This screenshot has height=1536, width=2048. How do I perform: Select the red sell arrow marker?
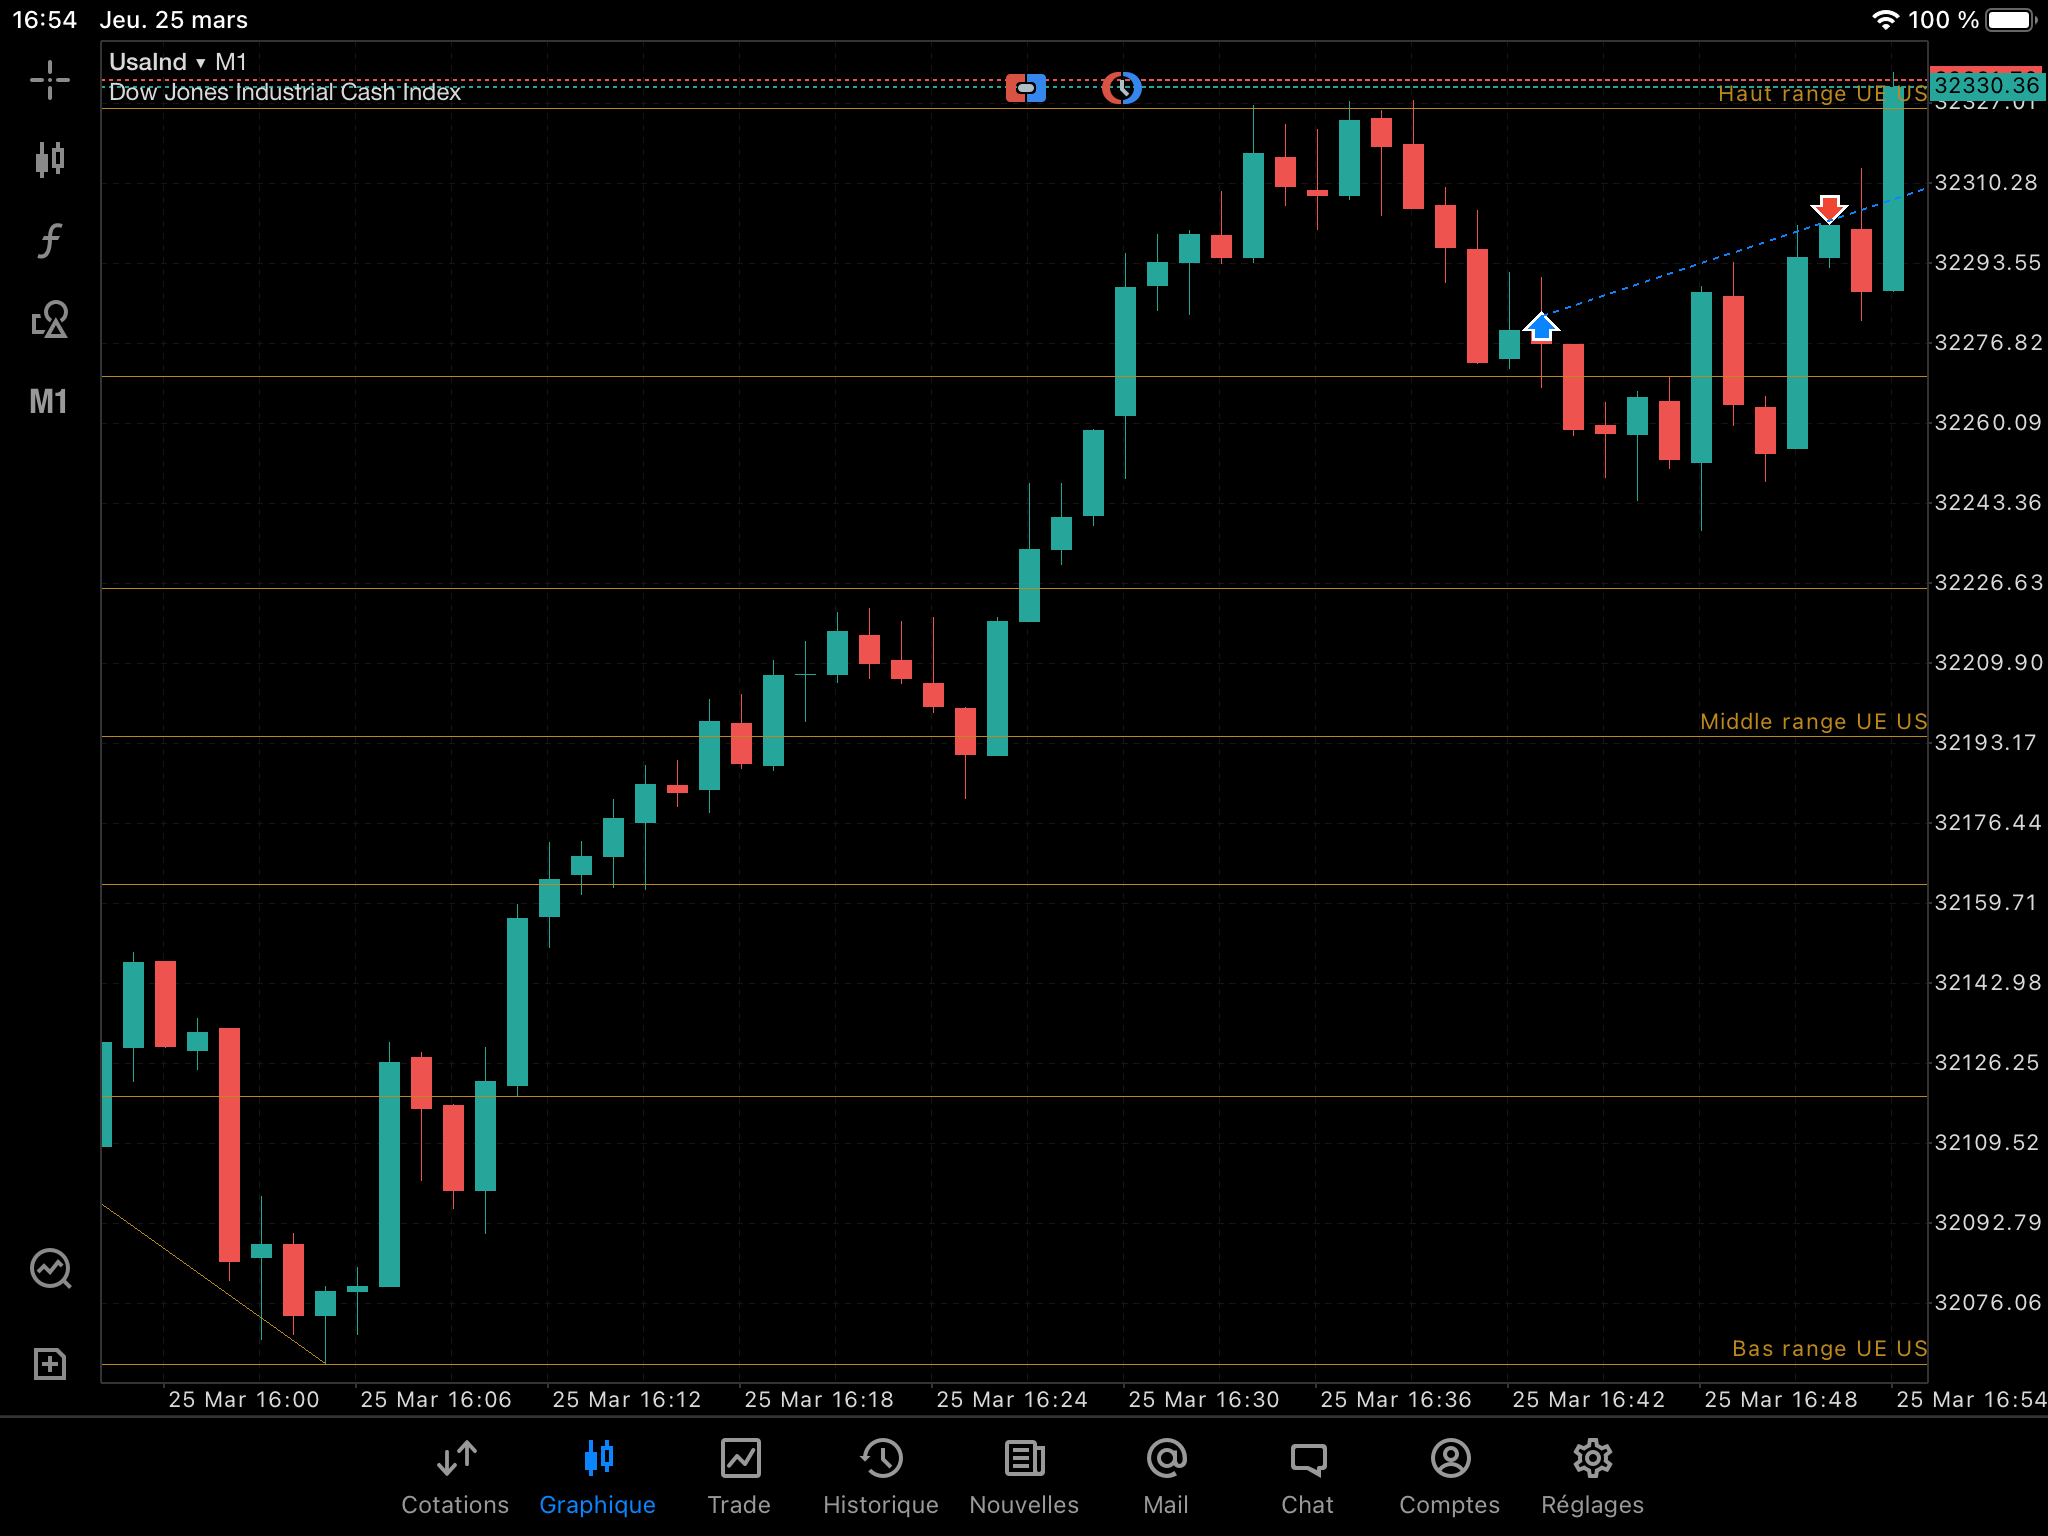pos(1829,208)
